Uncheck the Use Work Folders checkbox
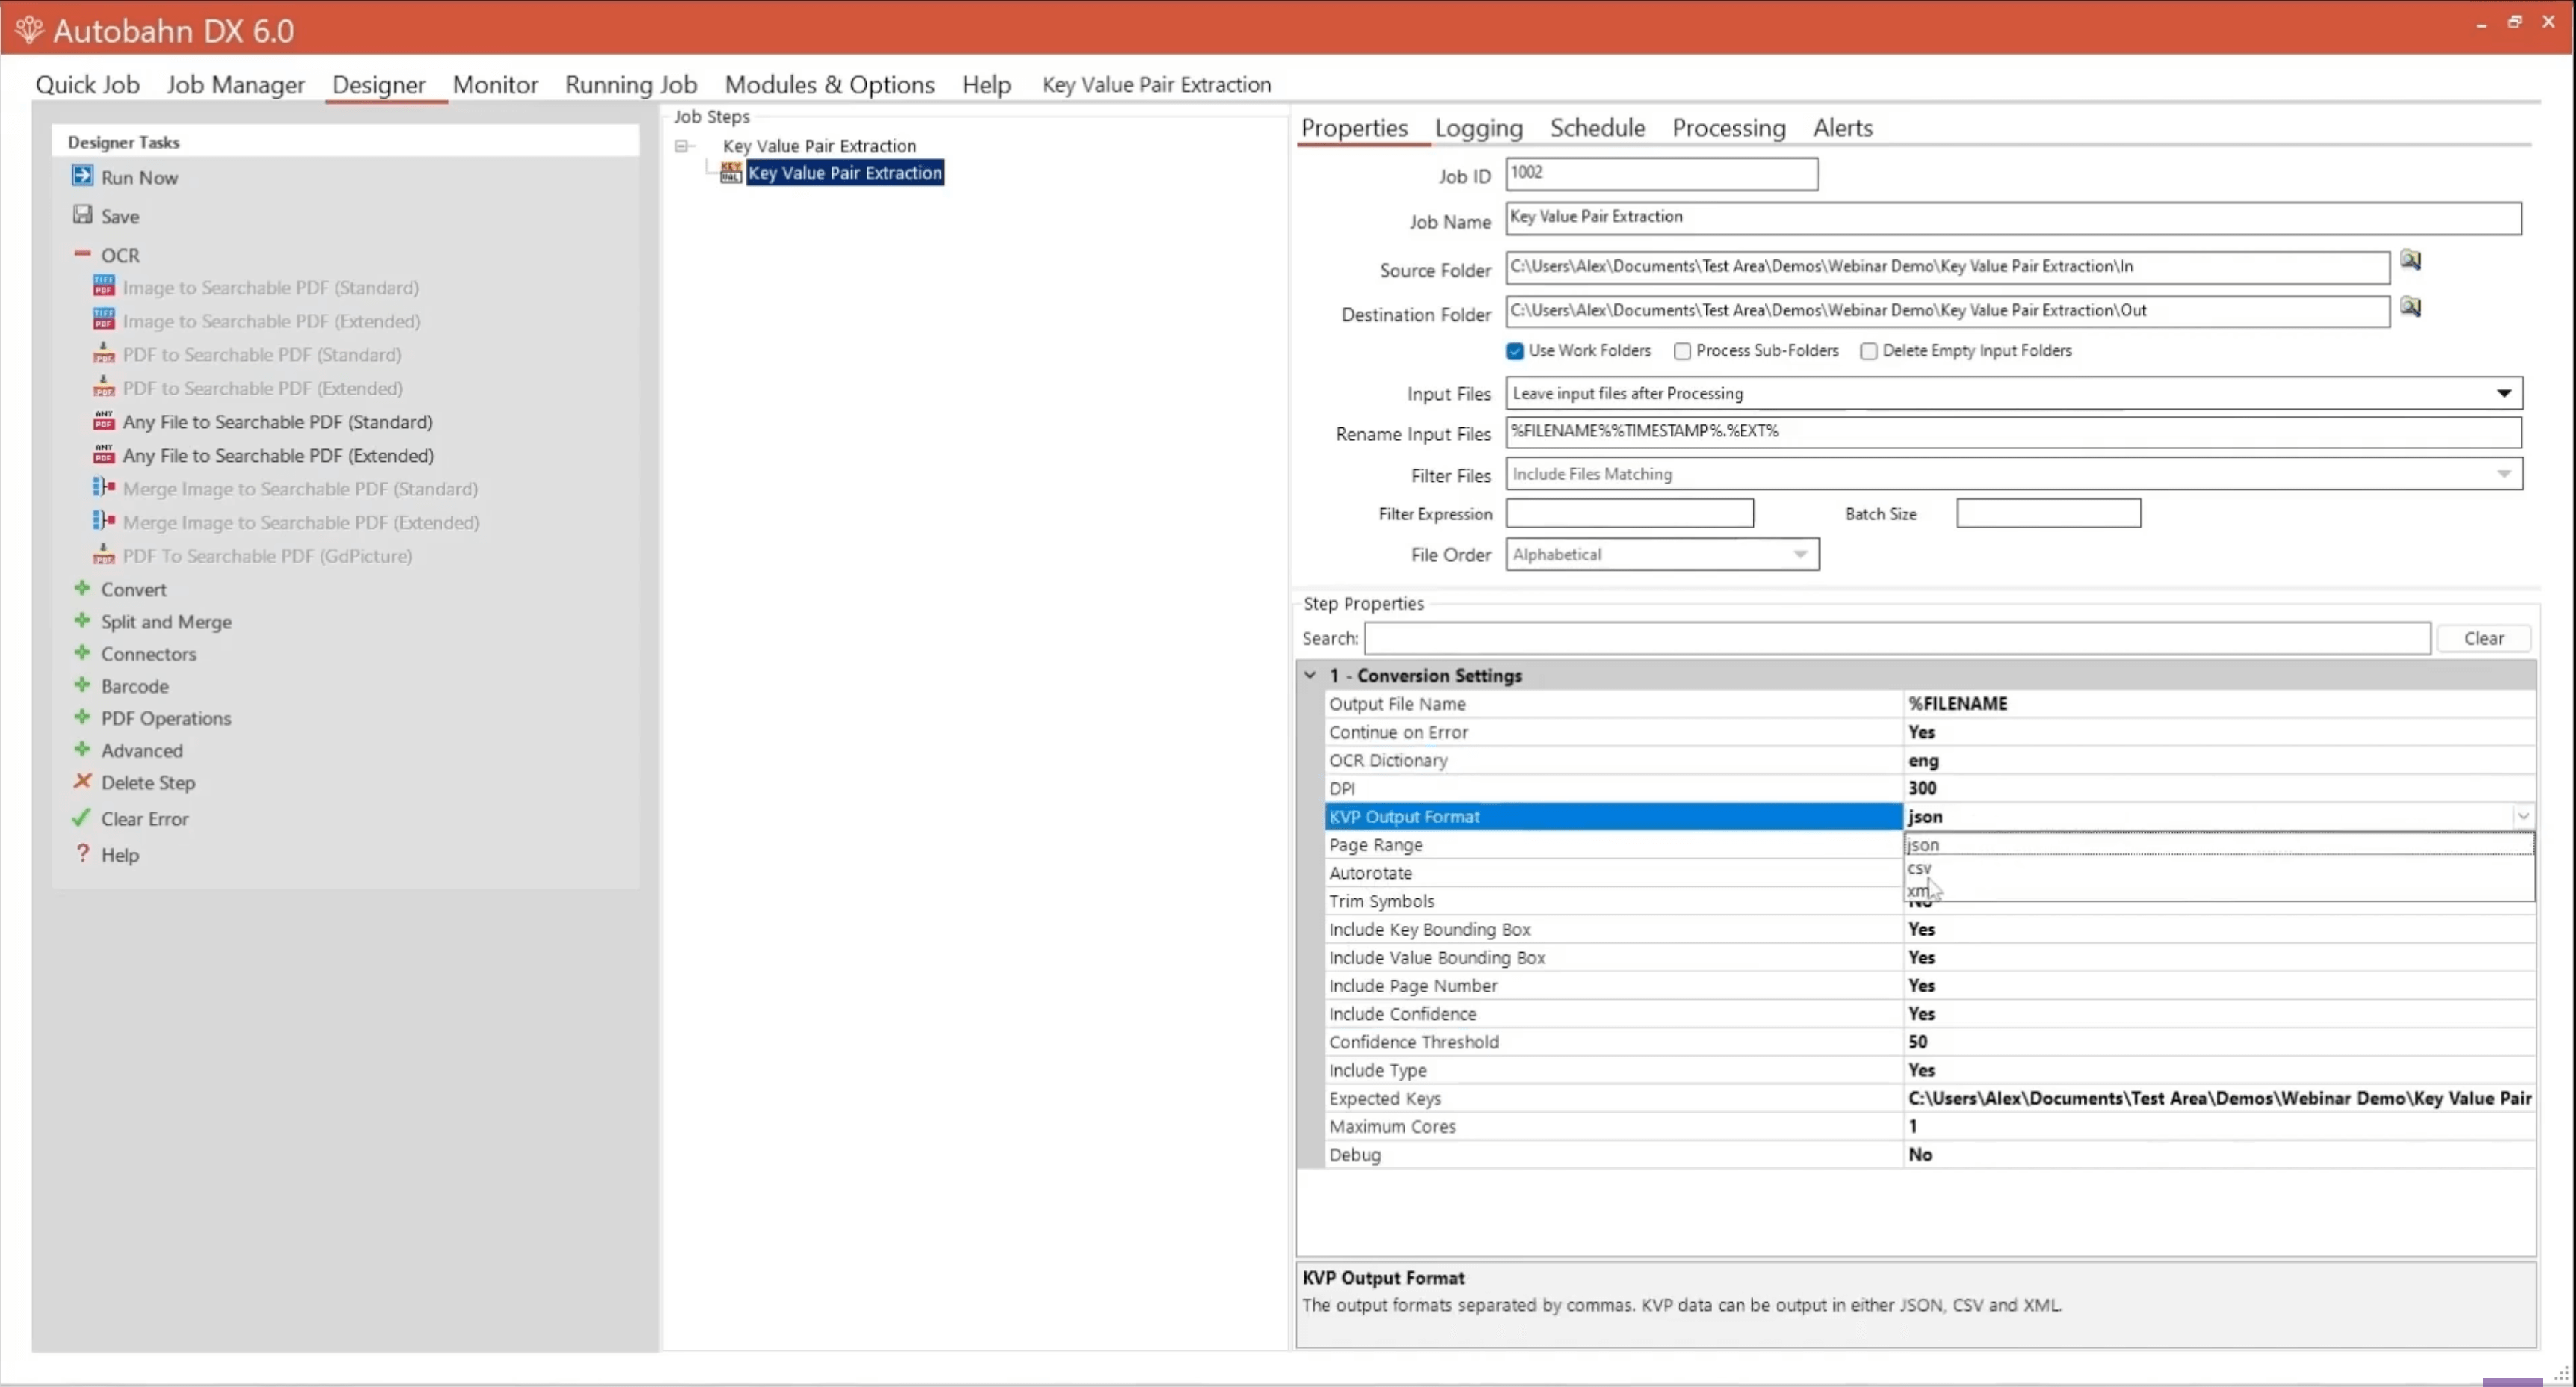The height and width of the screenshot is (1387, 2576). tap(1515, 351)
